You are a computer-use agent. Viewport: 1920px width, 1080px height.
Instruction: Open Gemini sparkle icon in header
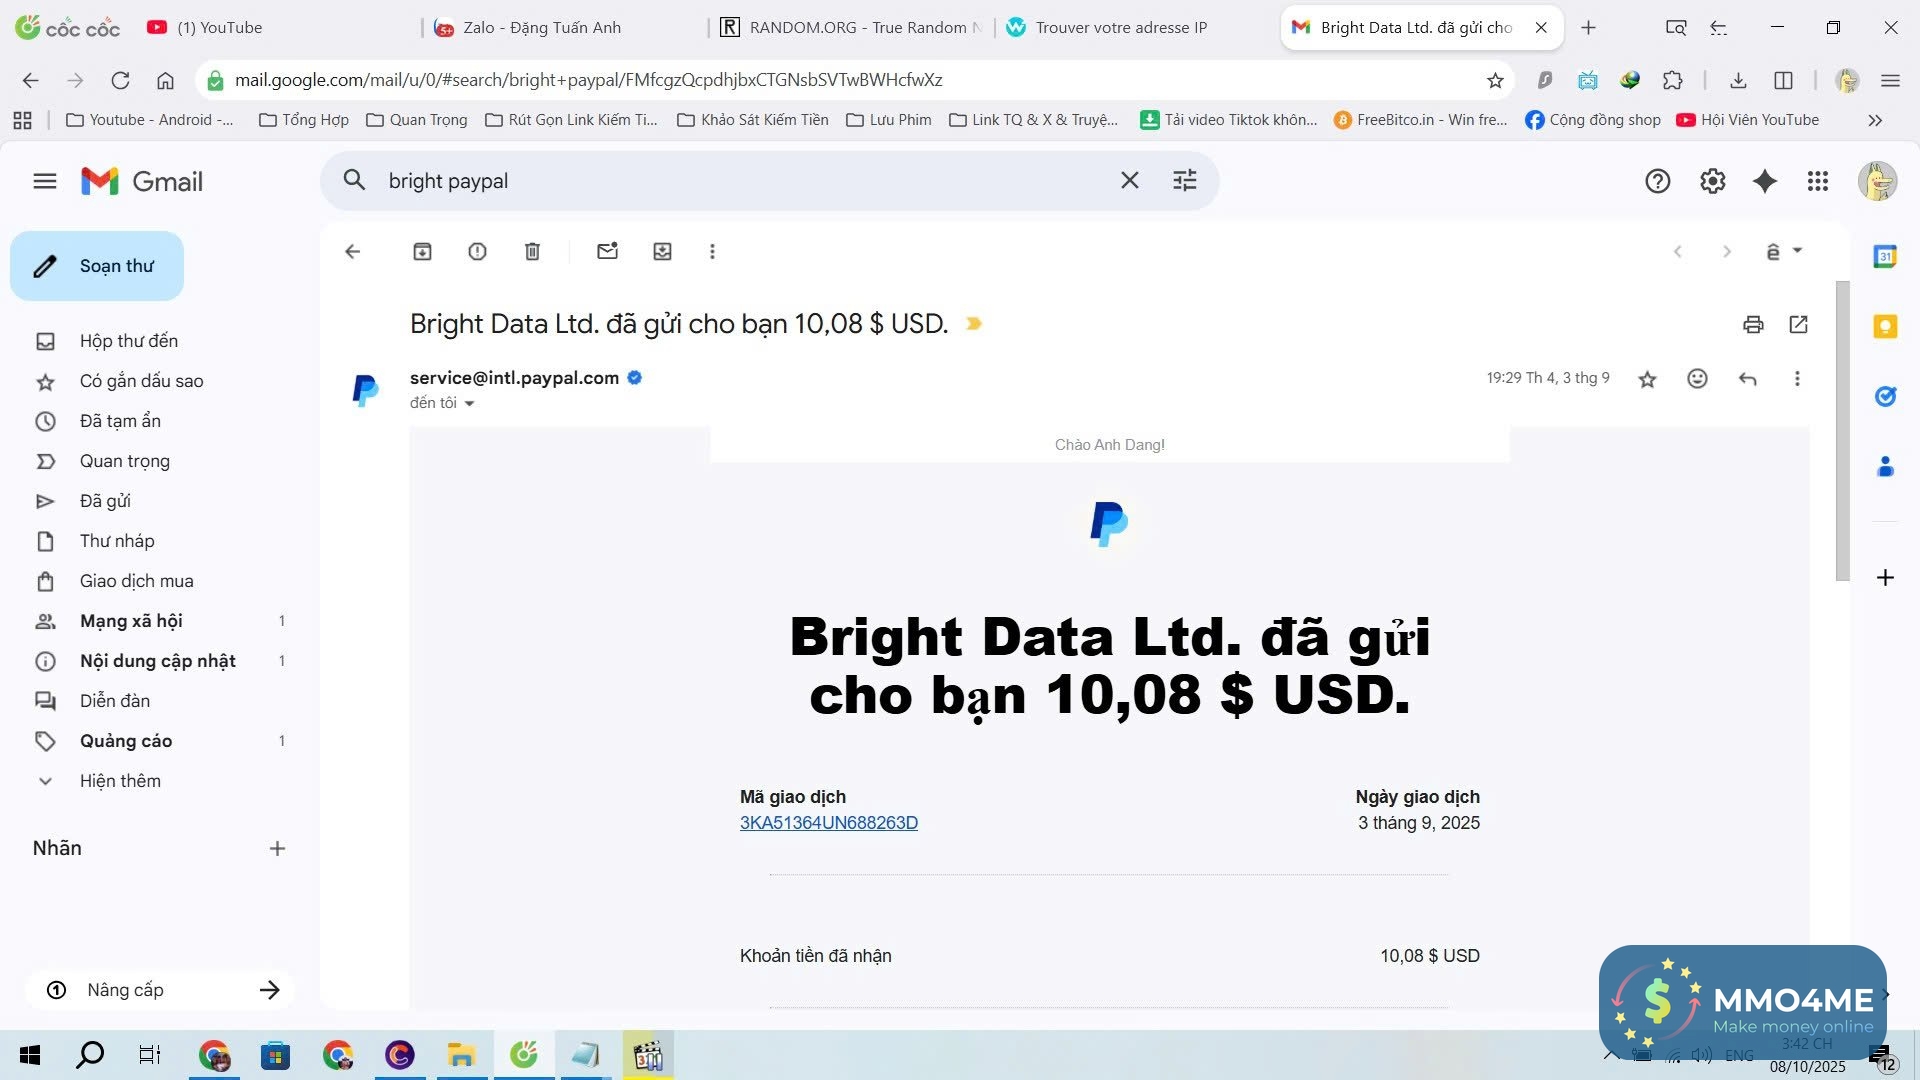[x=1765, y=181]
